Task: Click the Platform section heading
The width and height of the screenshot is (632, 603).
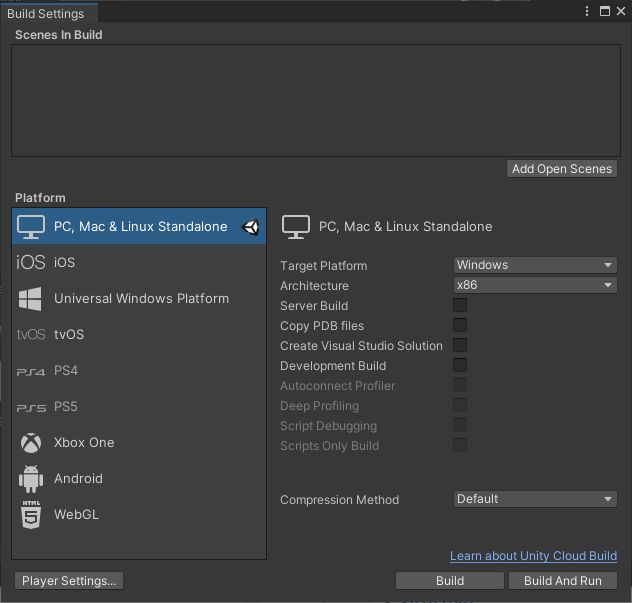Action: coord(40,198)
